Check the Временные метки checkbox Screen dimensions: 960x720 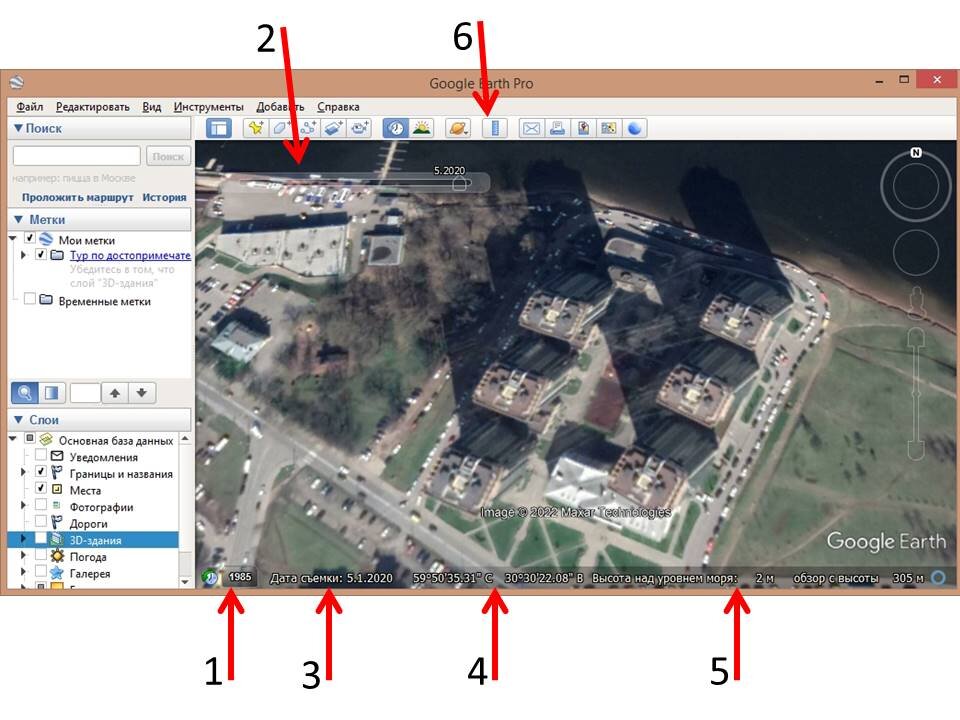pyautogui.click(x=29, y=299)
